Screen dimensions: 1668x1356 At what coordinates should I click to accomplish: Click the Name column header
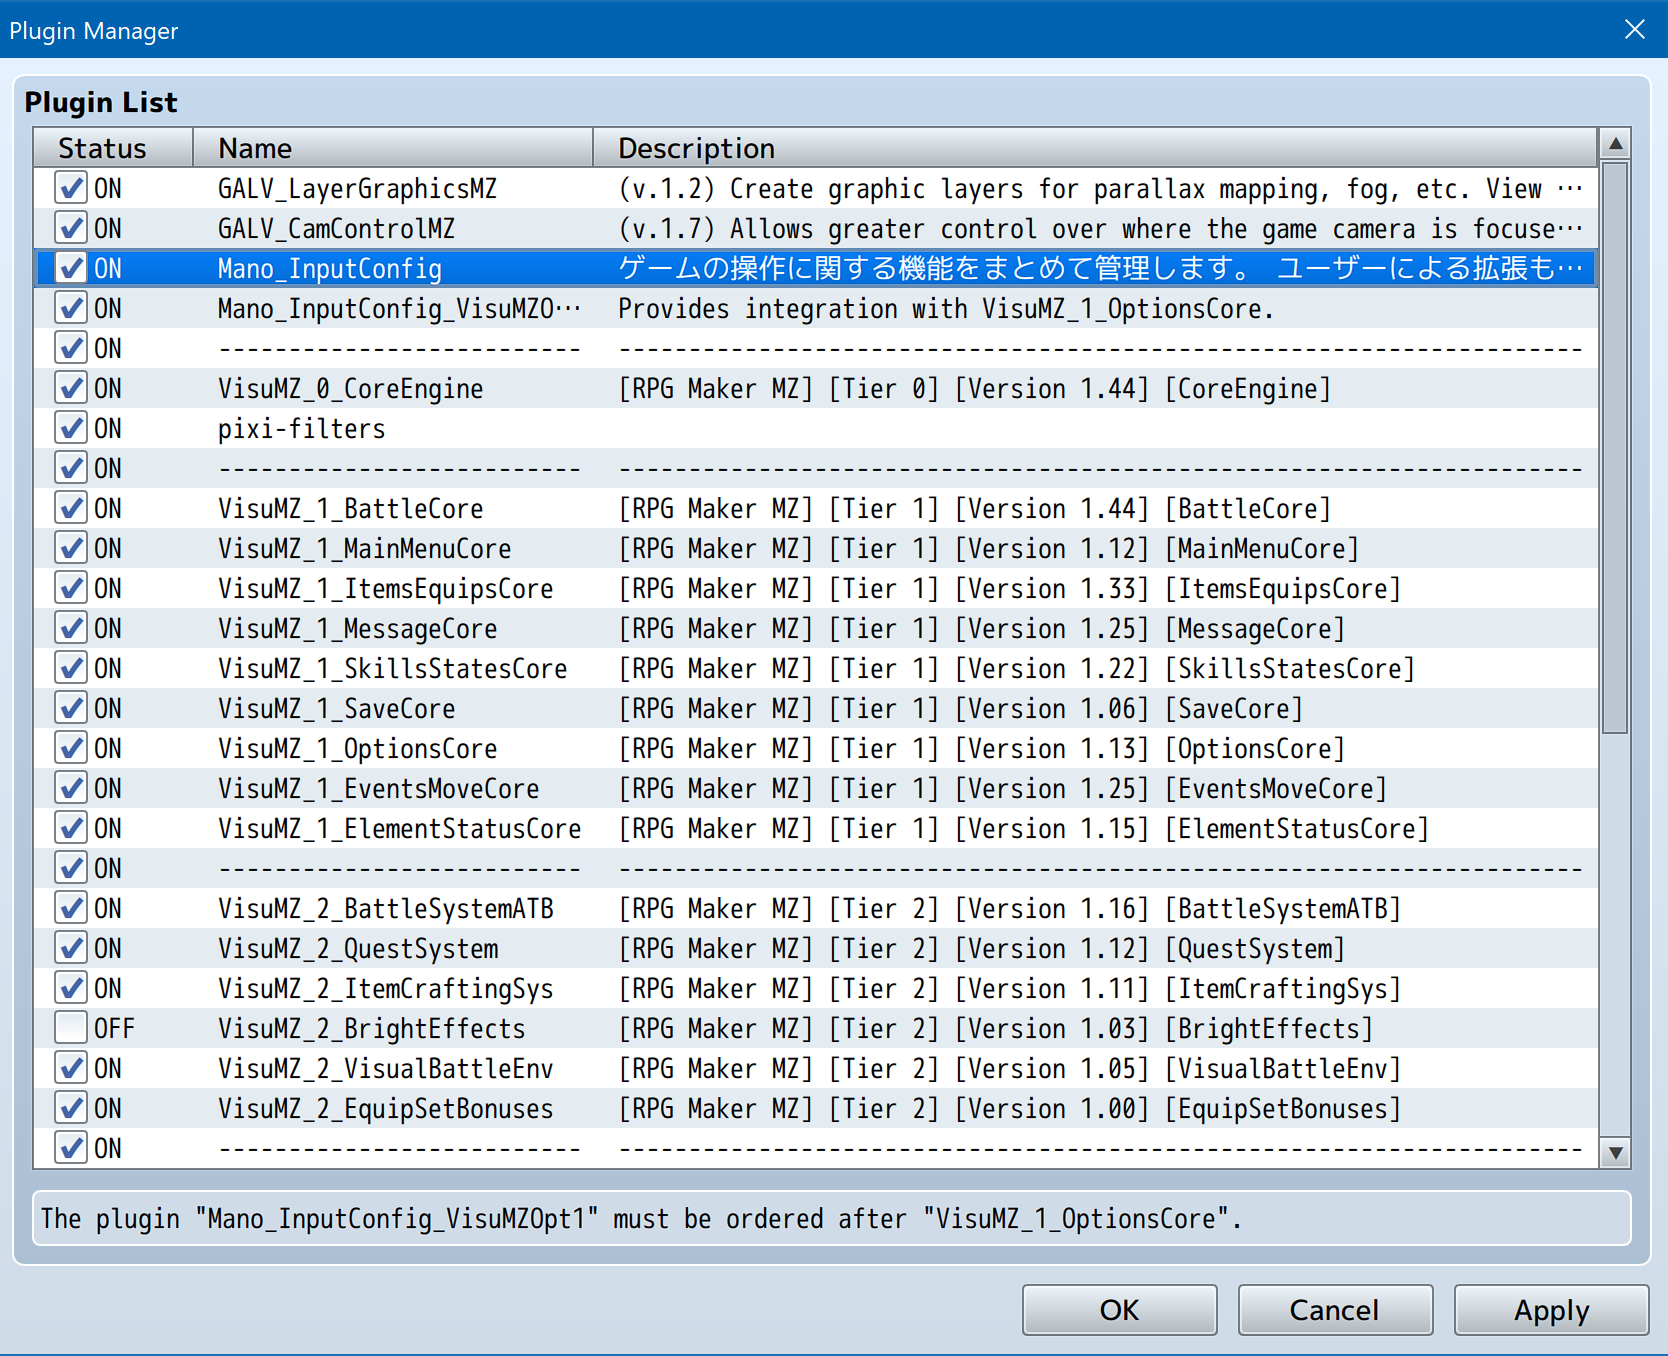tap(393, 148)
